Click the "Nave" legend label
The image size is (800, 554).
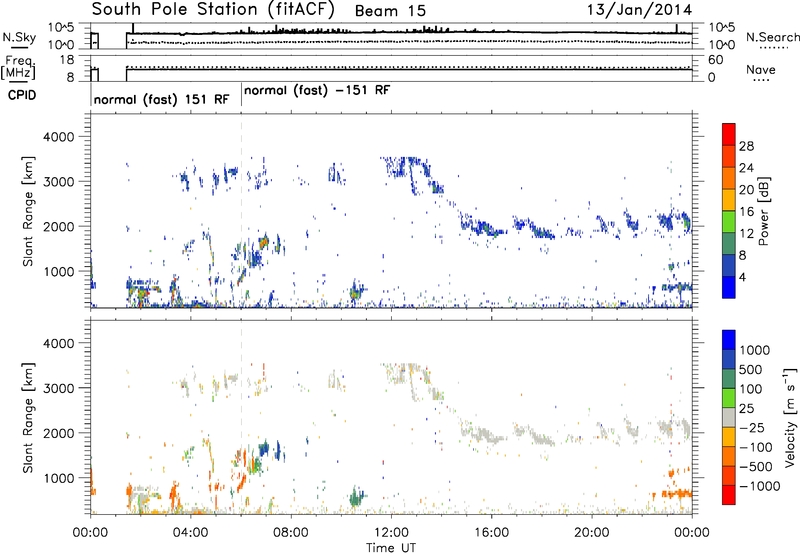click(x=761, y=70)
